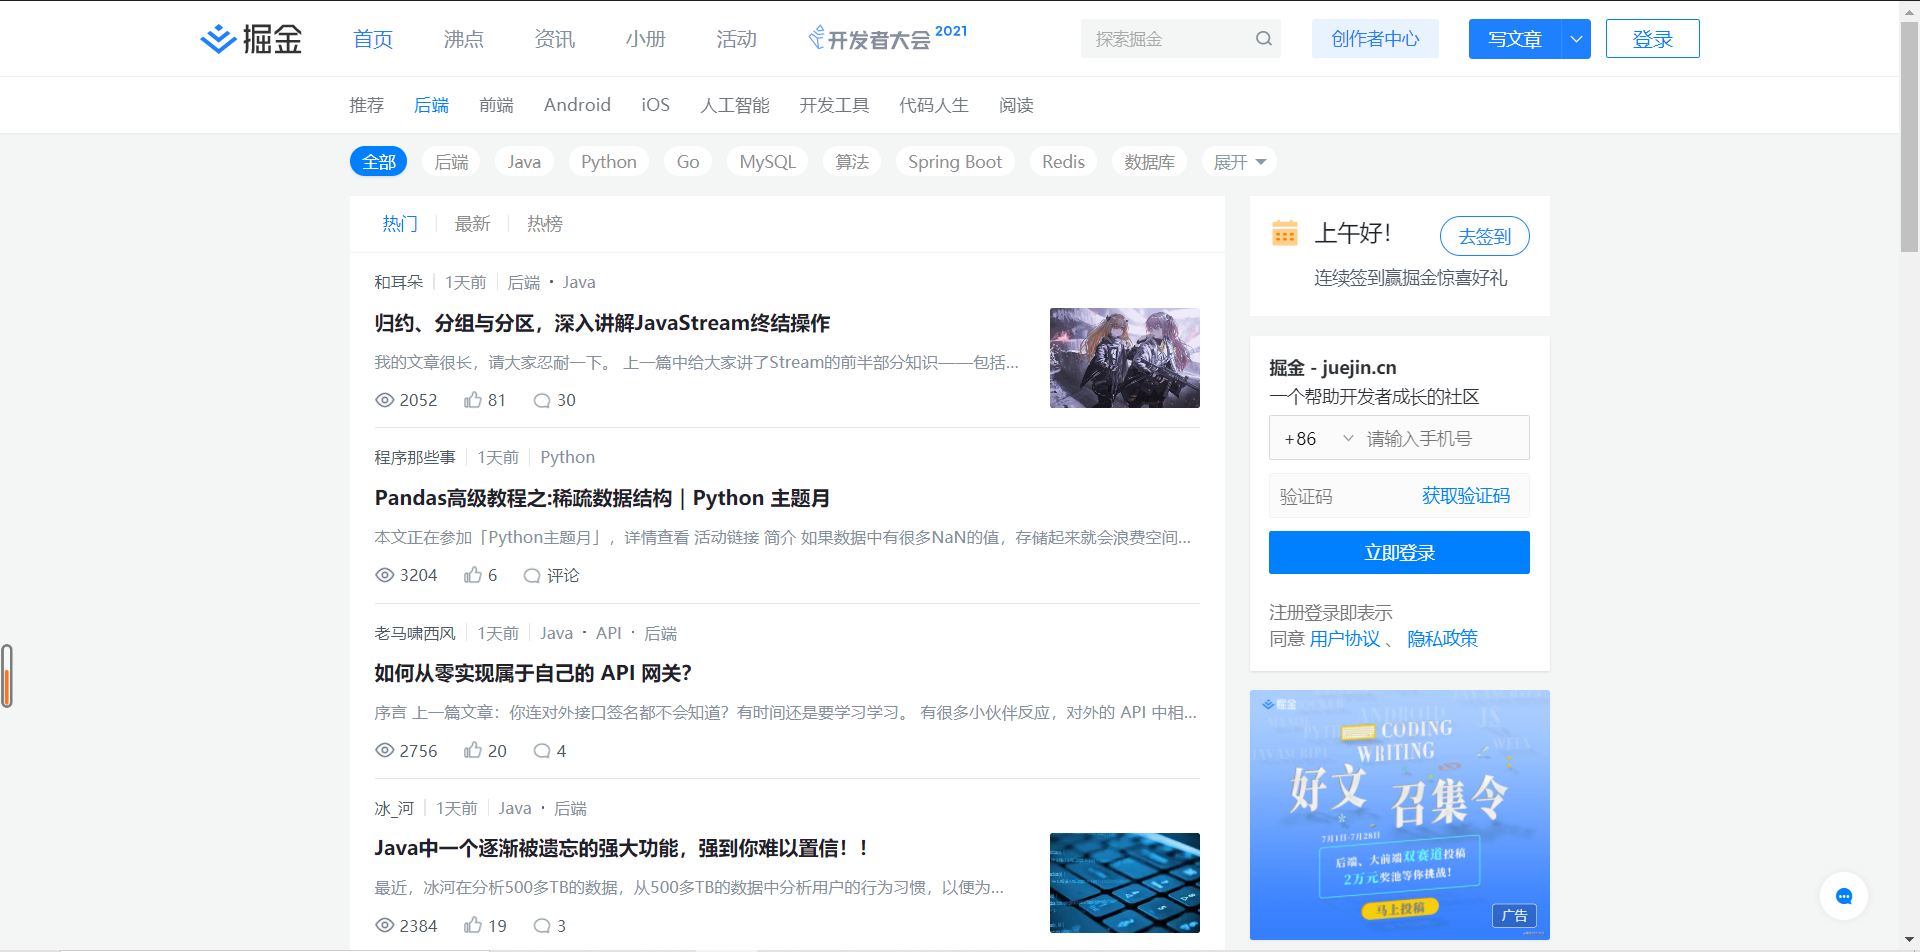Open 沸点 nav item
Viewport: 1920px width, 952px height.
pos(464,39)
